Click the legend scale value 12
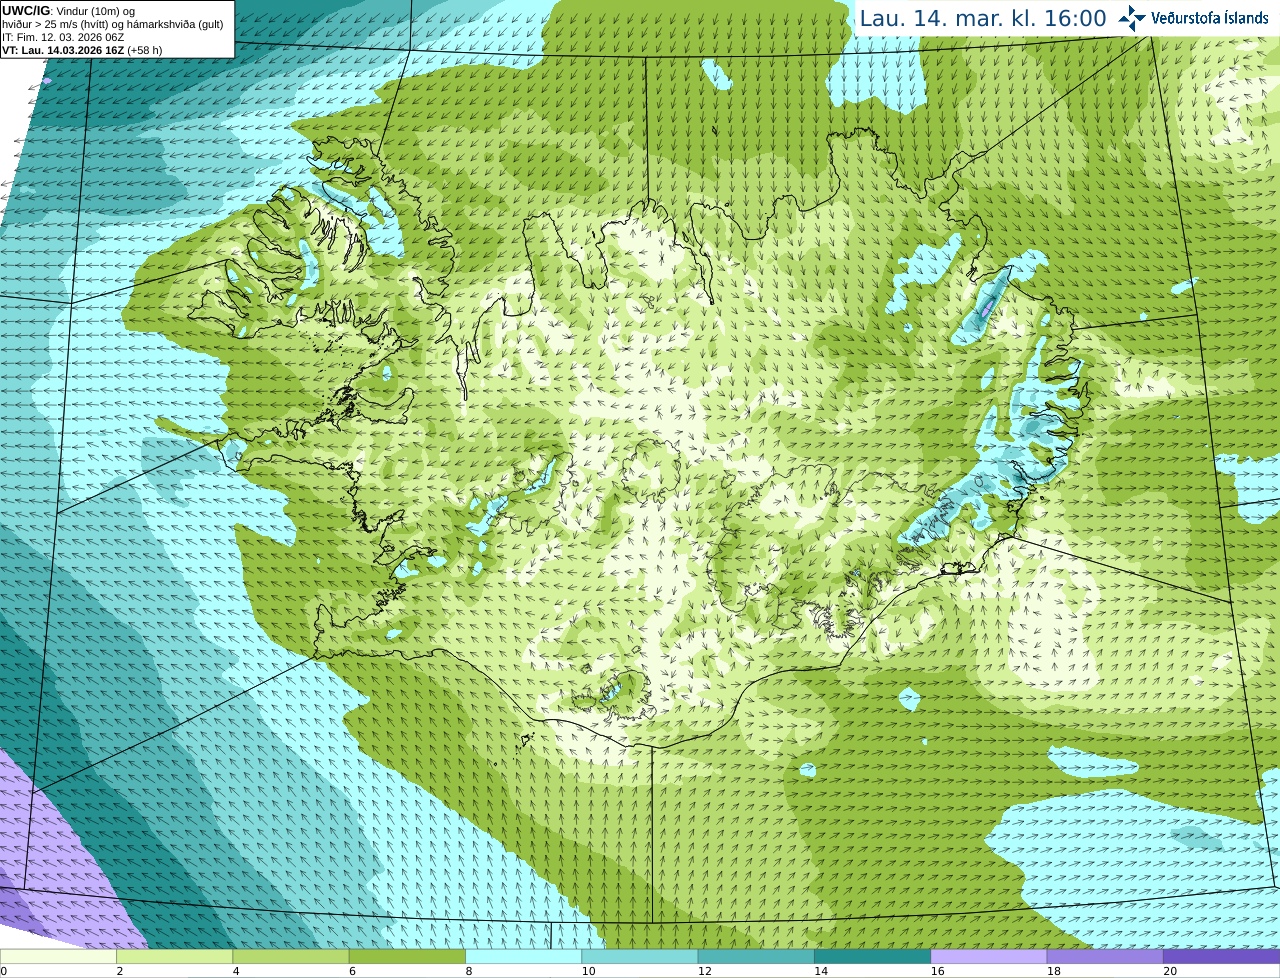The width and height of the screenshot is (1280, 978). coord(704,971)
